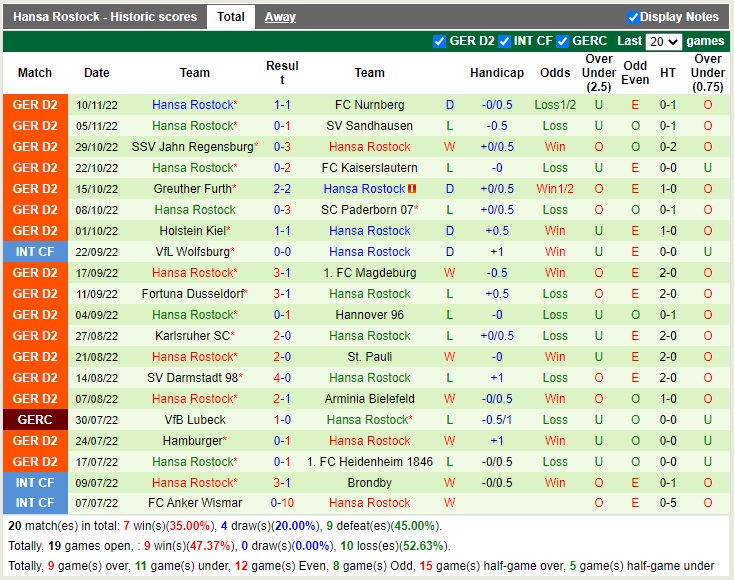Click the 20 match(es) in total summary line

pyautogui.click(x=225, y=526)
